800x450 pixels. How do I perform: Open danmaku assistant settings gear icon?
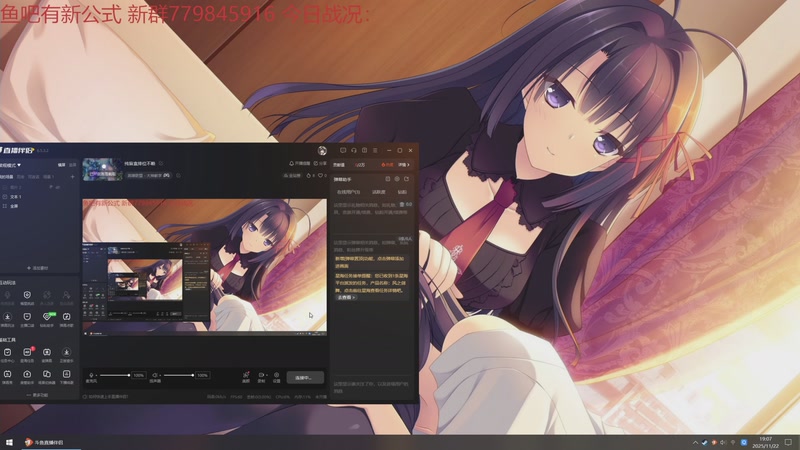click(x=397, y=179)
